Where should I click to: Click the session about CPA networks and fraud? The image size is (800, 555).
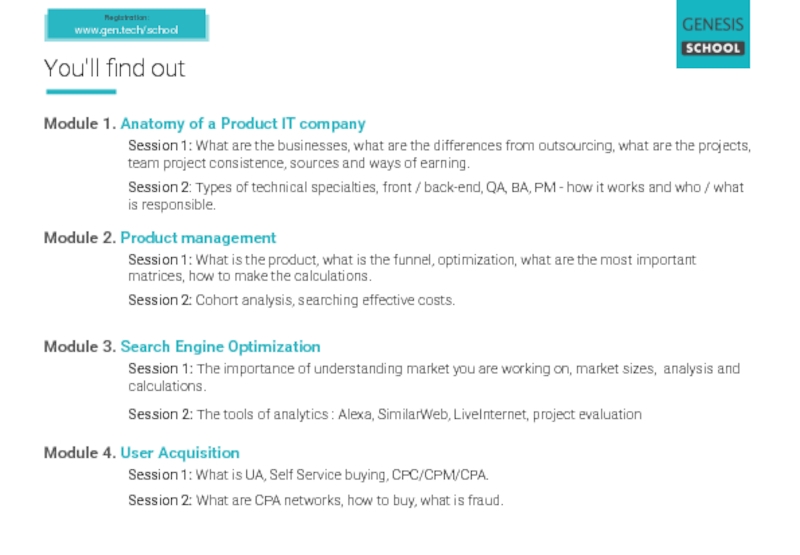click(x=315, y=500)
